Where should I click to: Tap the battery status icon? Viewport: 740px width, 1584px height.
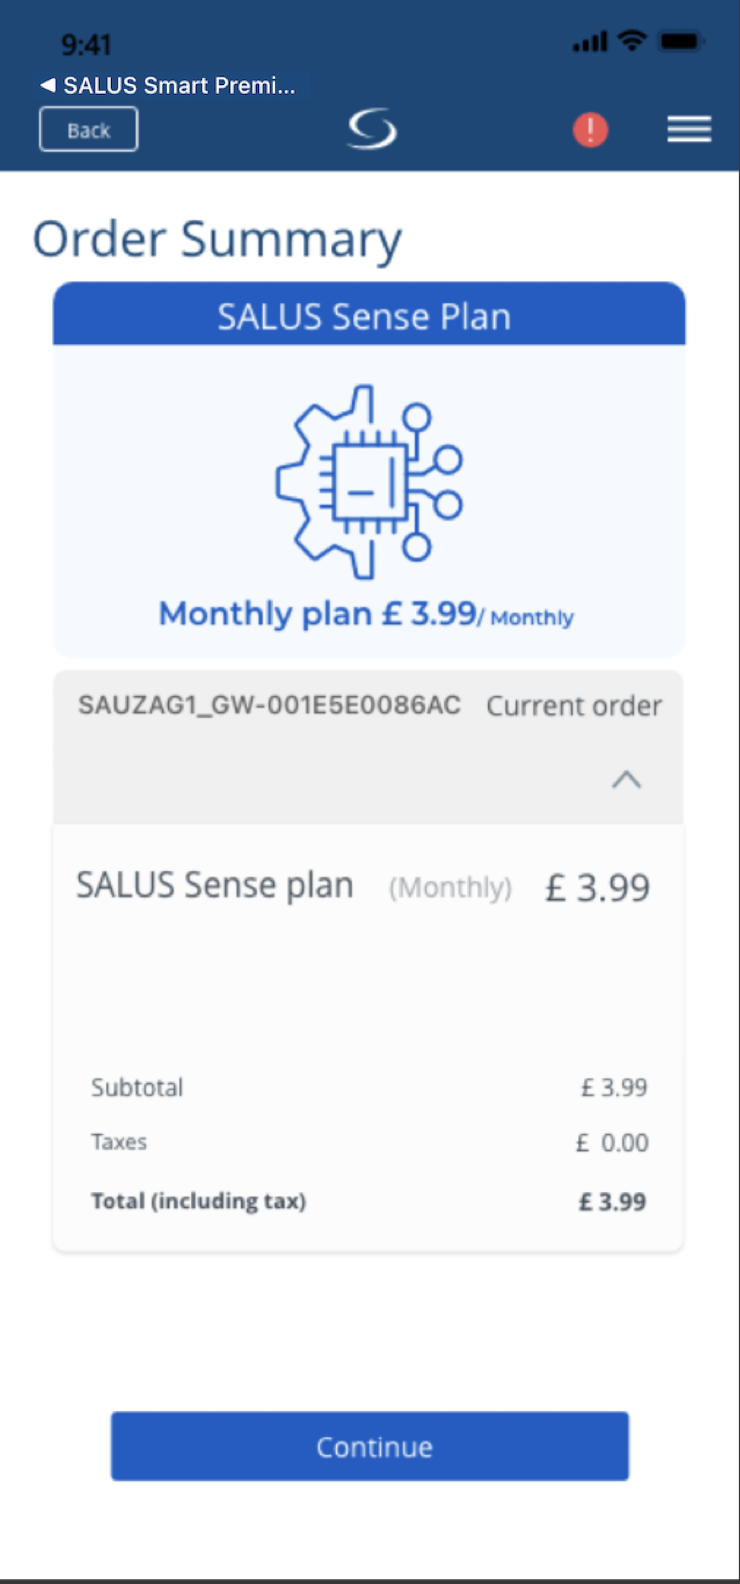[682, 42]
